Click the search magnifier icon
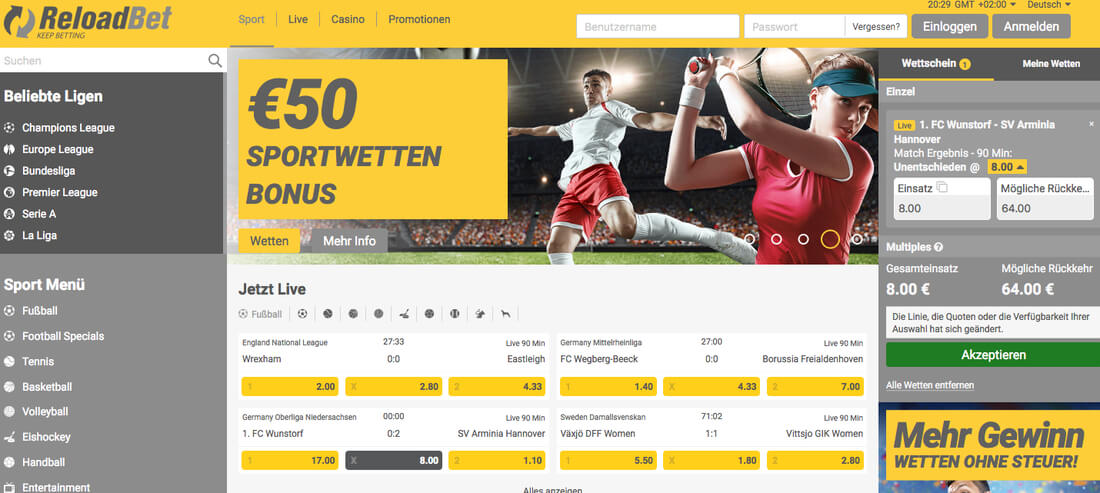1100x493 pixels. click(x=215, y=60)
